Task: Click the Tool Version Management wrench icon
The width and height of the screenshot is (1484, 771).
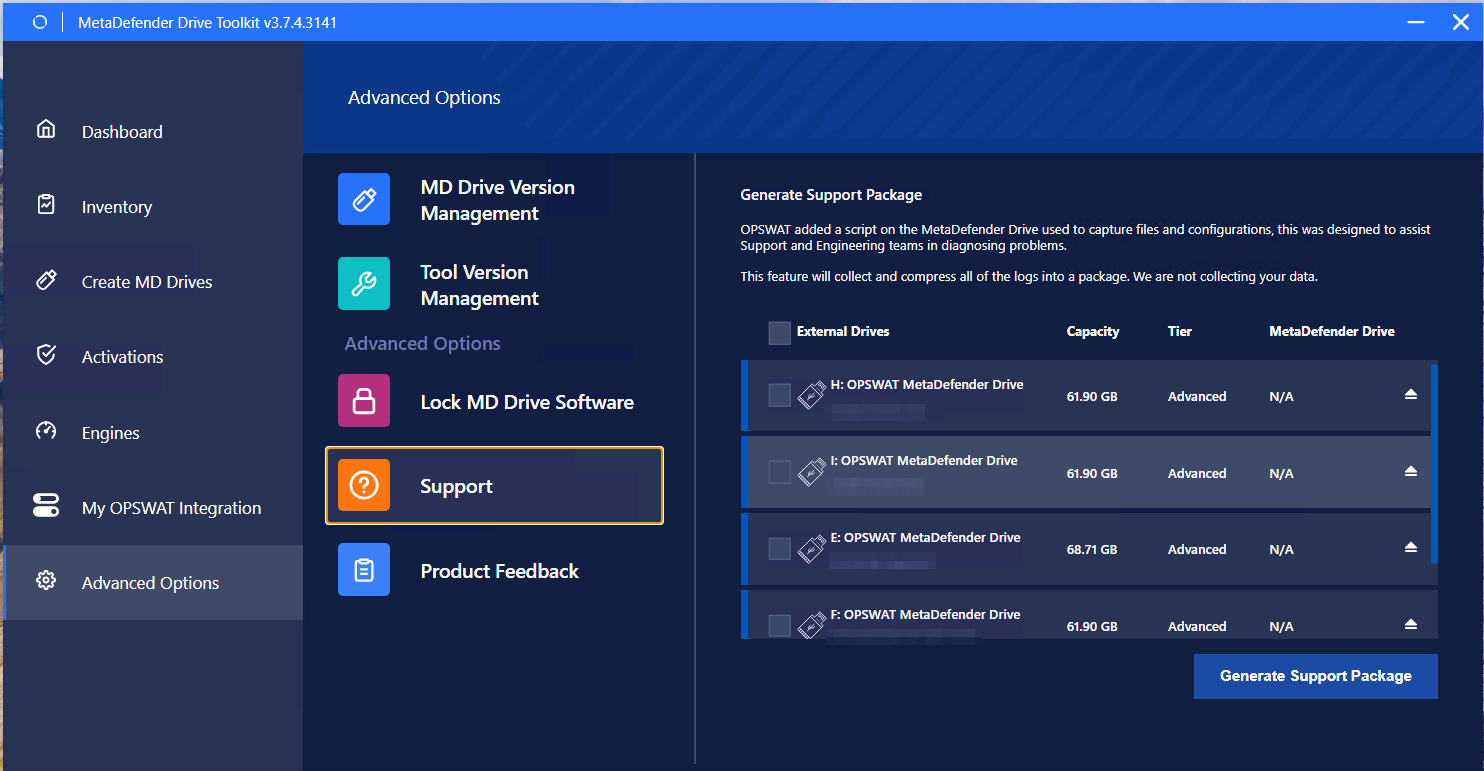Action: [364, 284]
